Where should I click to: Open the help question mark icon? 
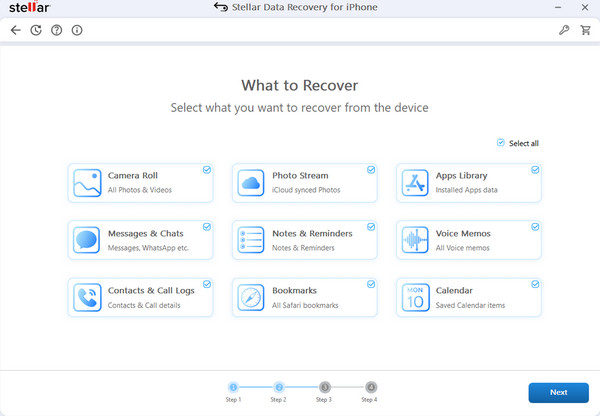(57, 30)
